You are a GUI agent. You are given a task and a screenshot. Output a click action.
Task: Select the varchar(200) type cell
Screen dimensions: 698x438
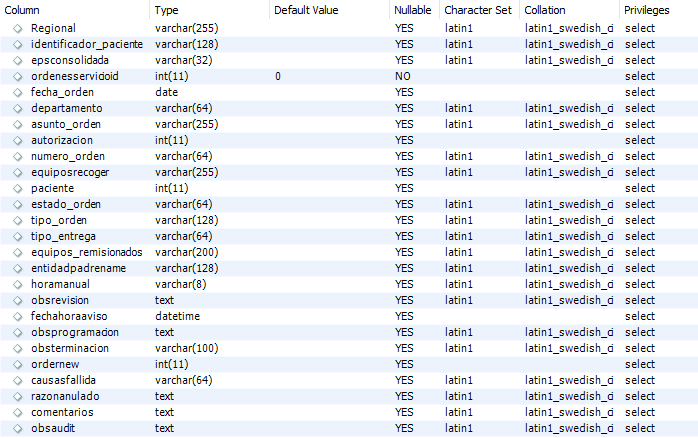187,252
